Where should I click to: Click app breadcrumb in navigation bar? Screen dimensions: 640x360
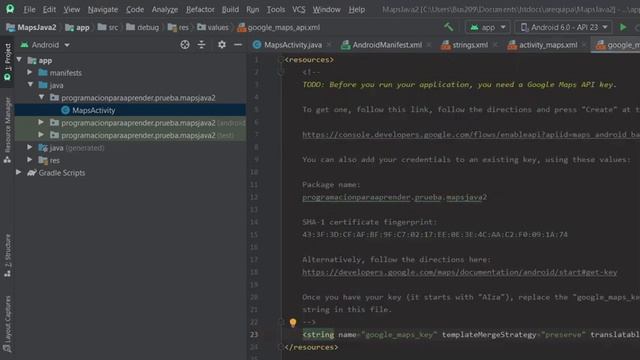click(78, 27)
